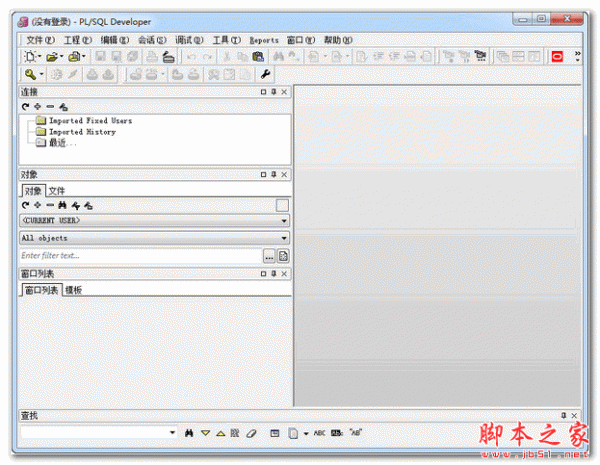Toggle the "AB" regular expression option
Viewport: 600px width, 465px height.
click(355, 432)
